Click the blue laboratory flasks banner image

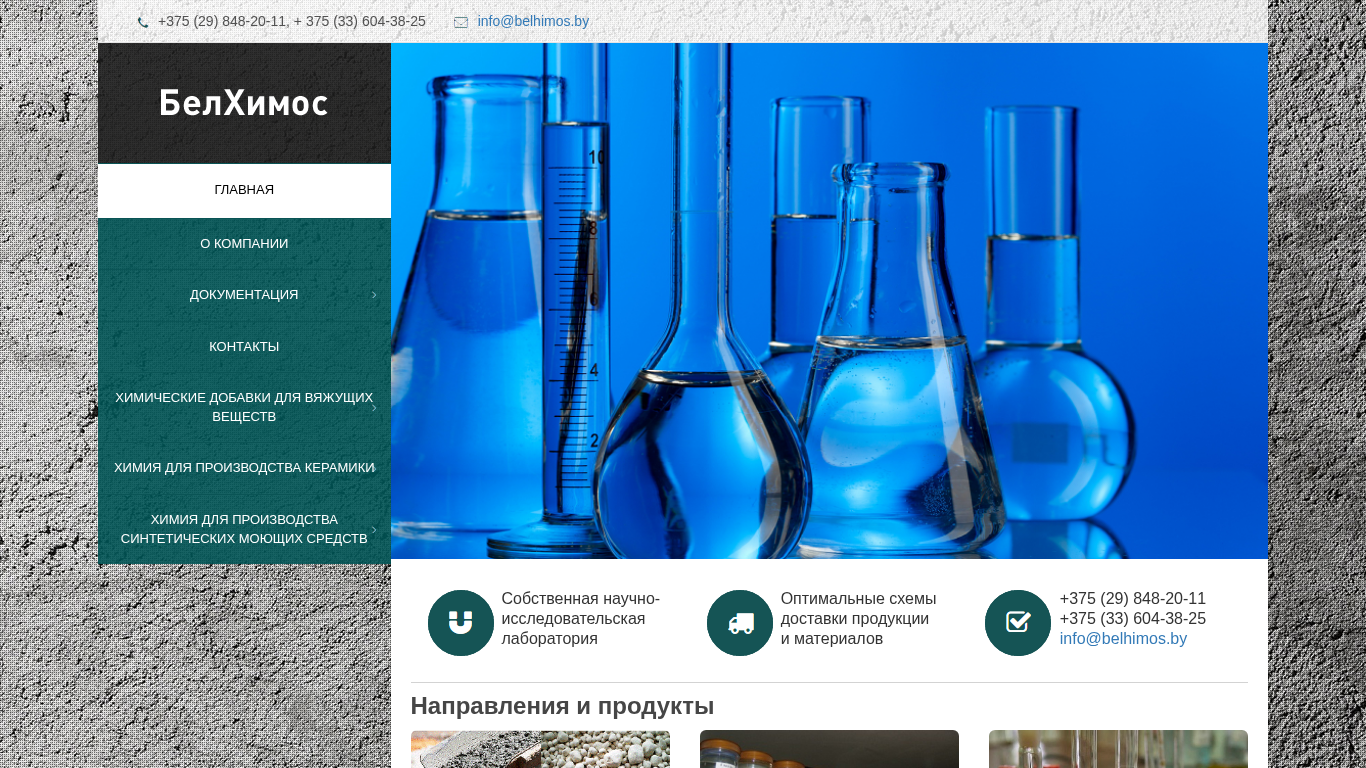pos(829,300)
